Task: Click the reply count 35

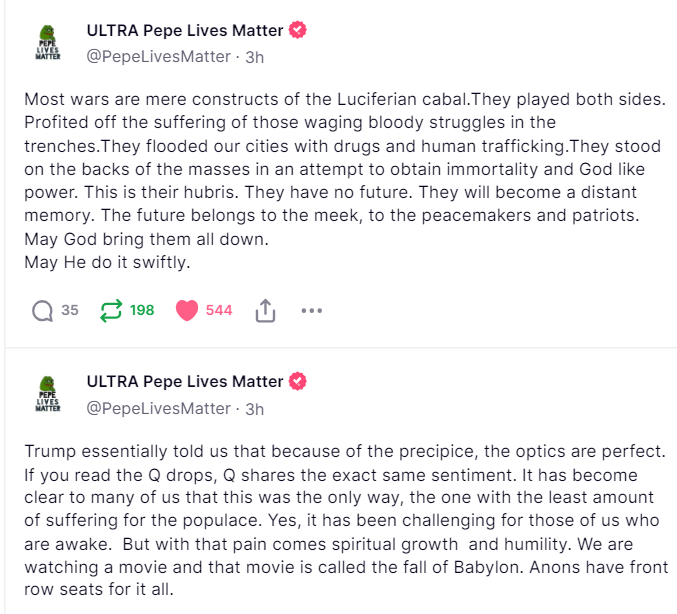Action: coord(70,311)
